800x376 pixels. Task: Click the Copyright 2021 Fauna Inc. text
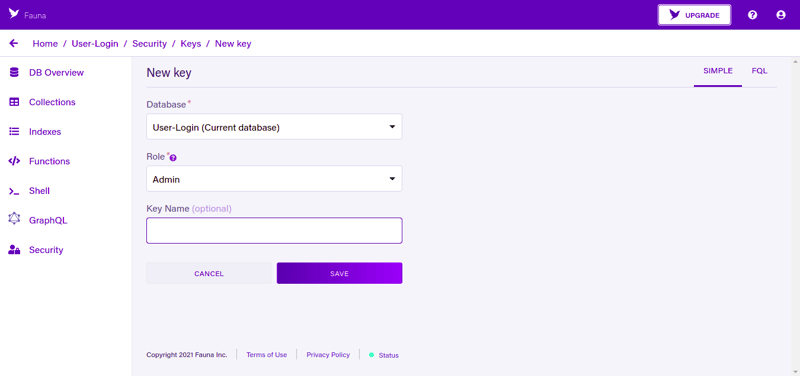pos(186,355)
